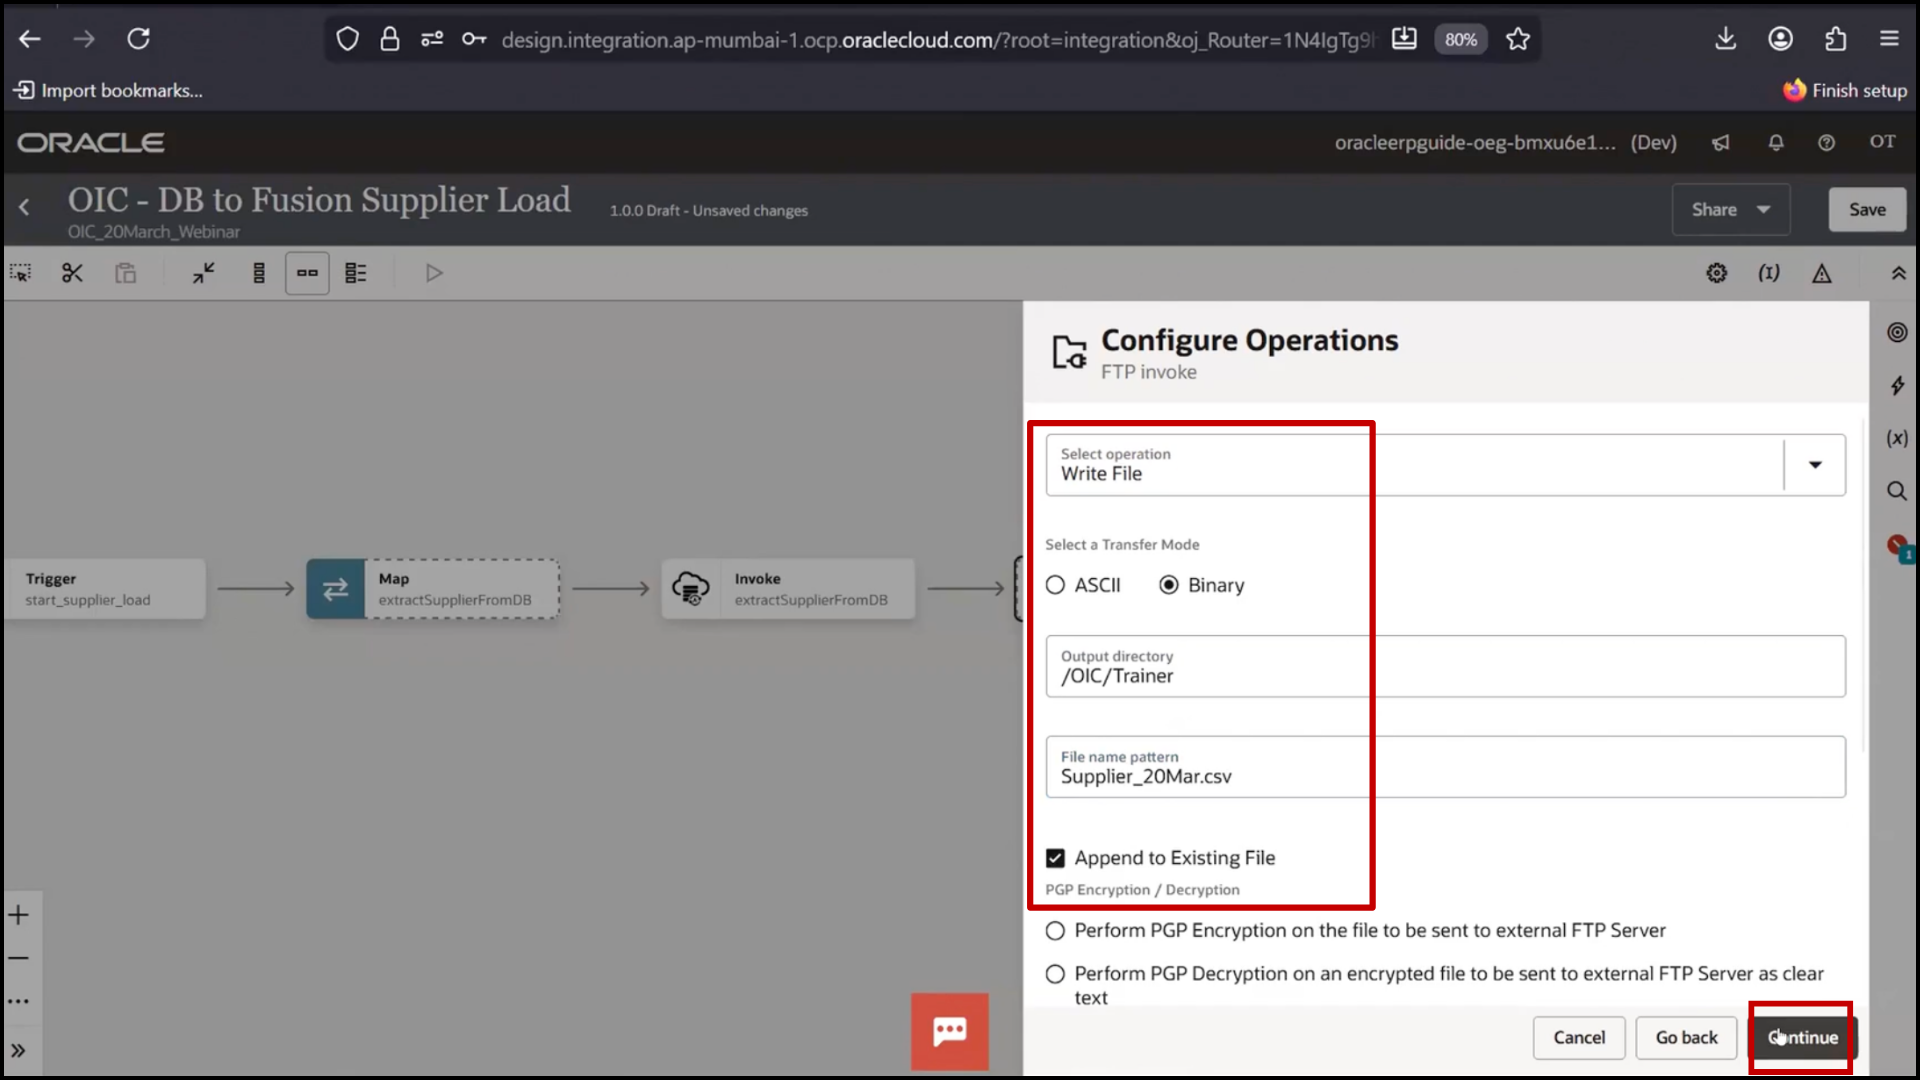The width and height of the screenshot is (1920, 1080).
Task: Click the Paste clipboard icon
Action: [125, 273]
